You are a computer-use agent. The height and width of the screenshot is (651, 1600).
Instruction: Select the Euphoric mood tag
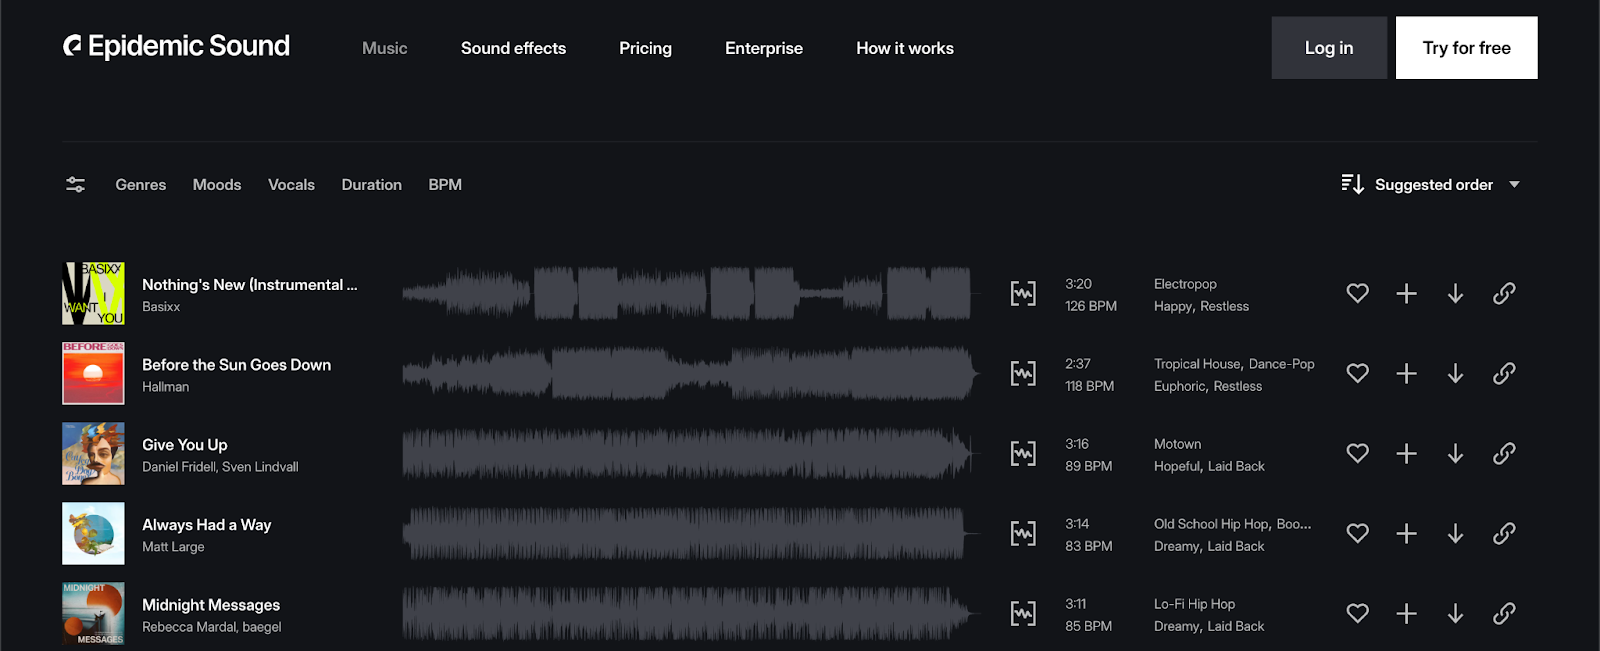tap(1180, 386)
